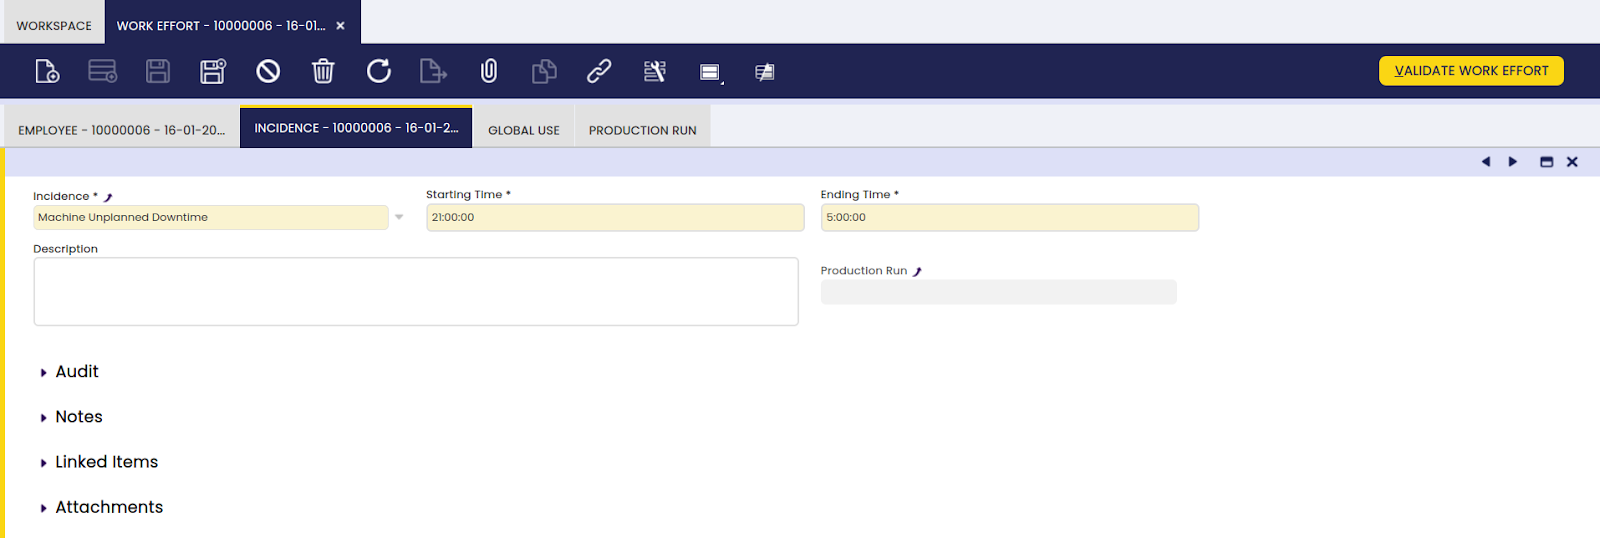
Task: Expand the Audit section
Action: point(76,372)
